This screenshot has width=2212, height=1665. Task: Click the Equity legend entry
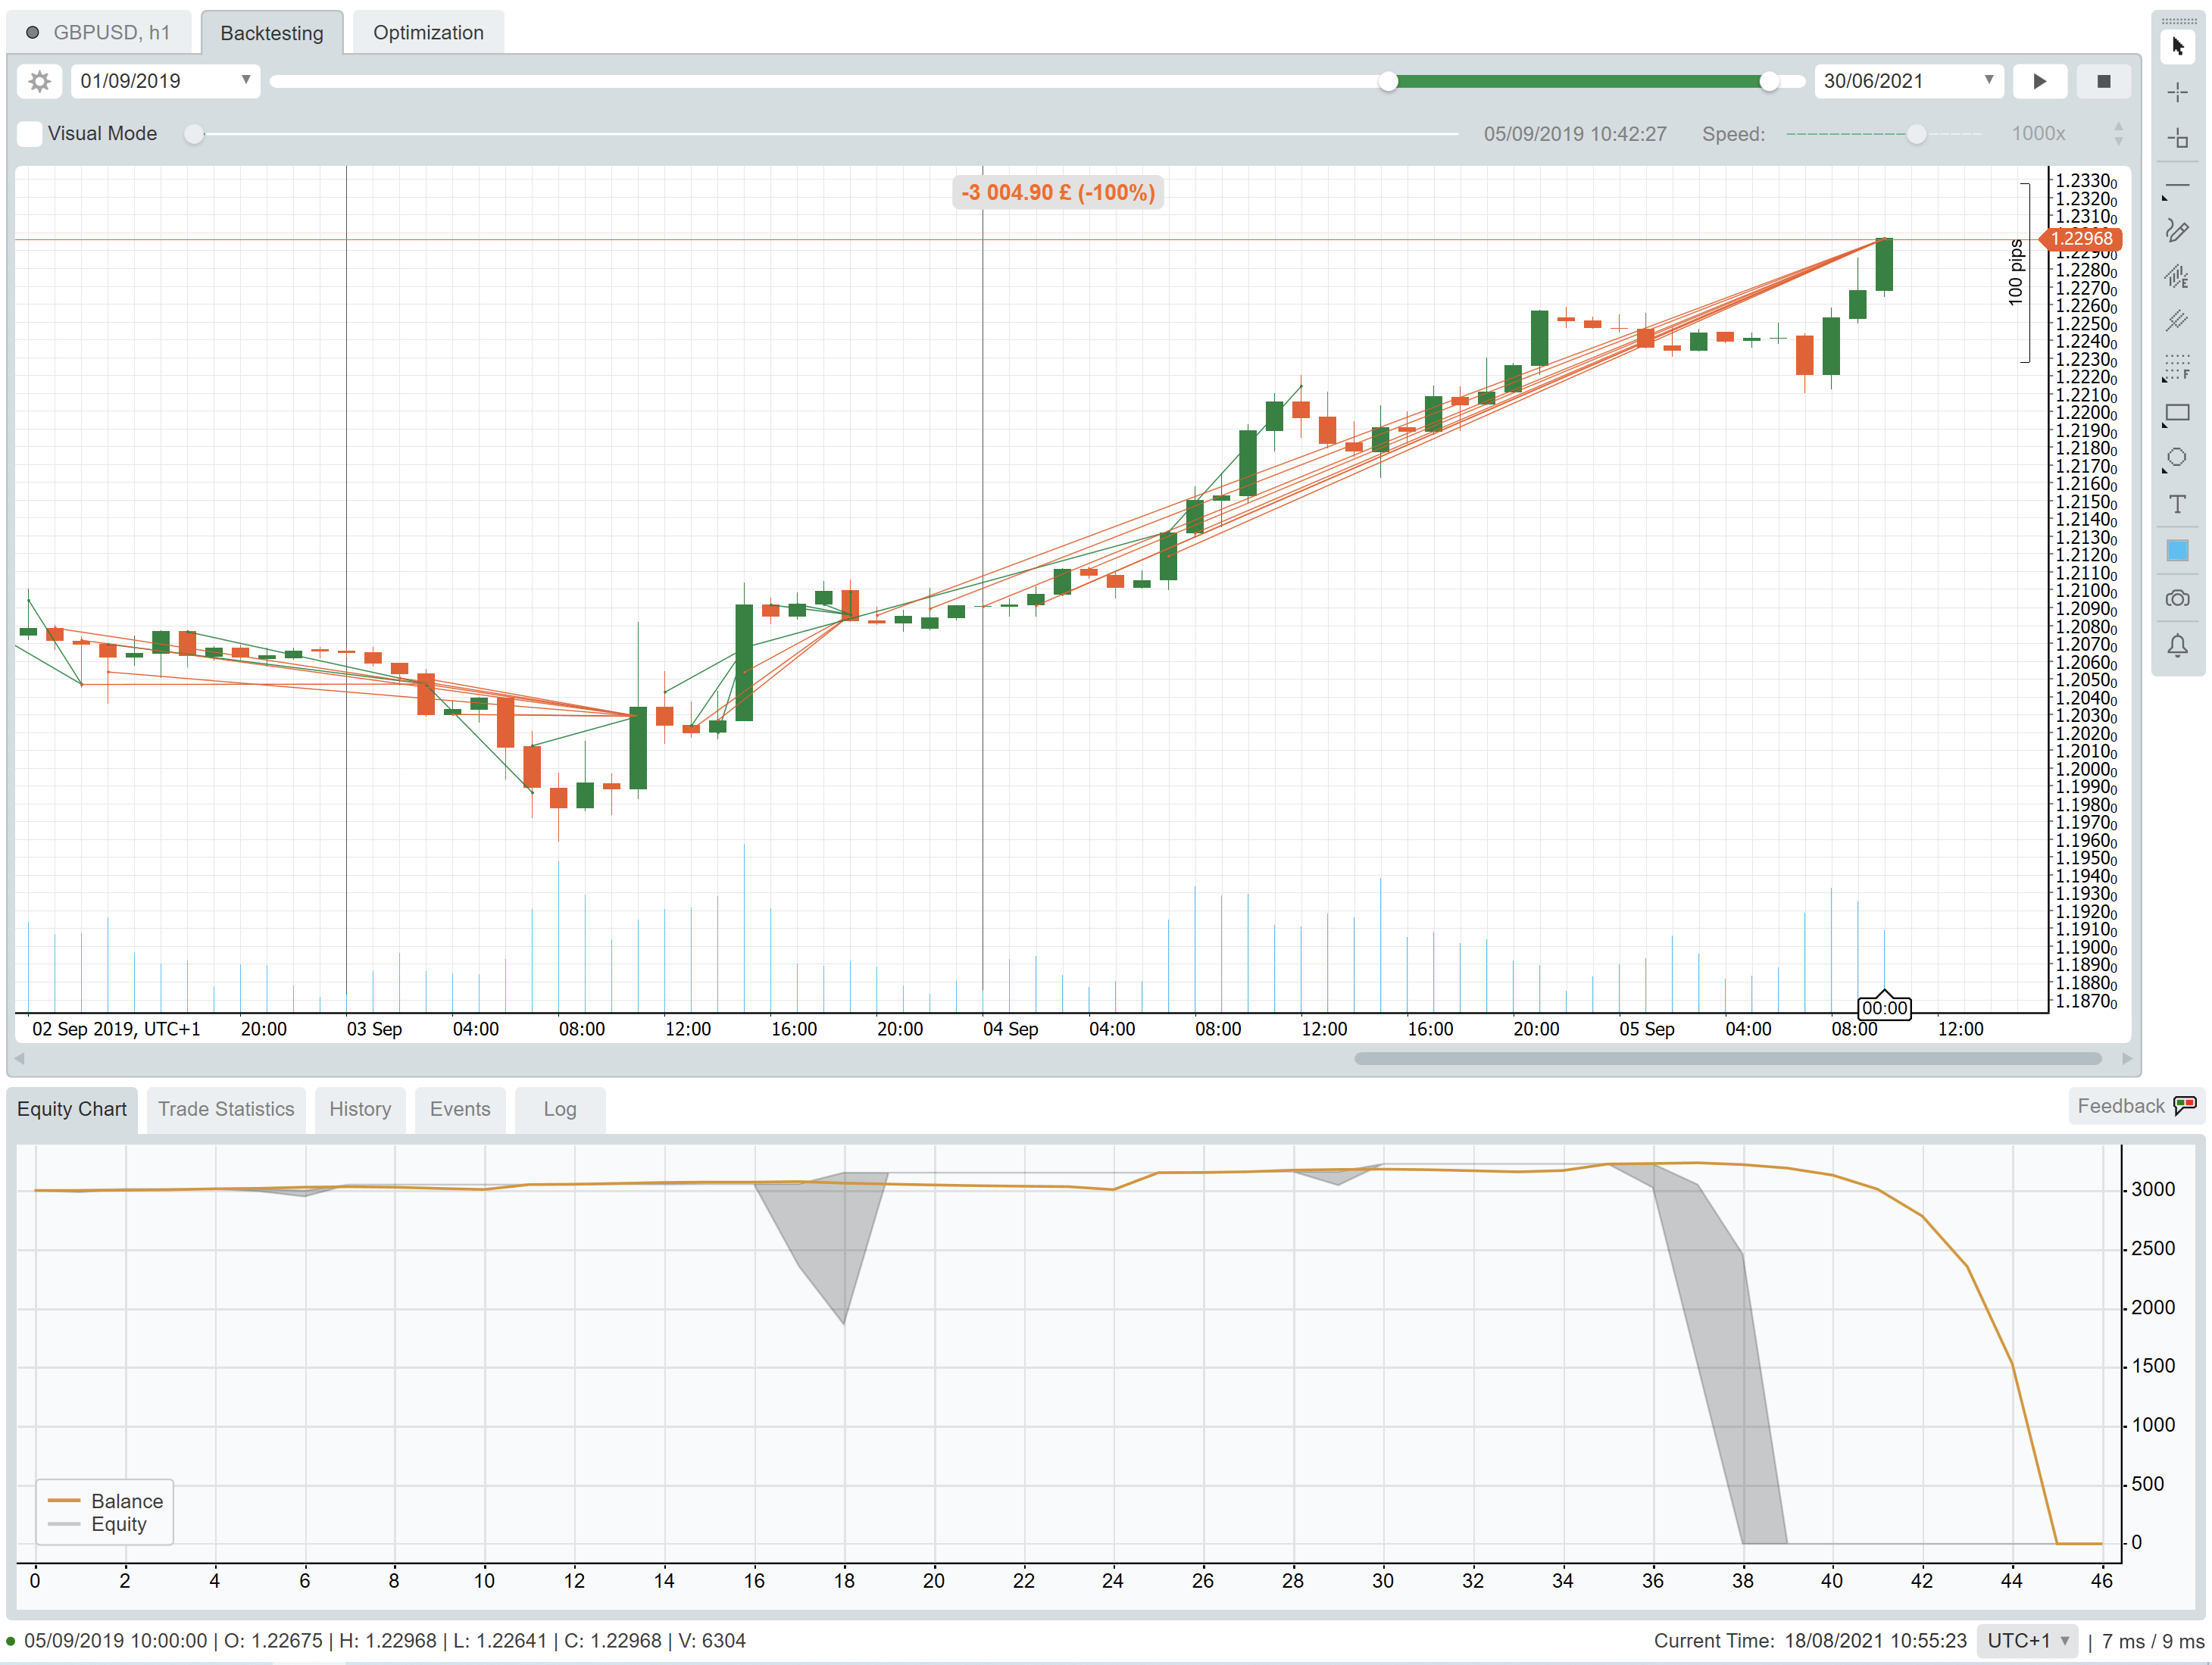98,1524
